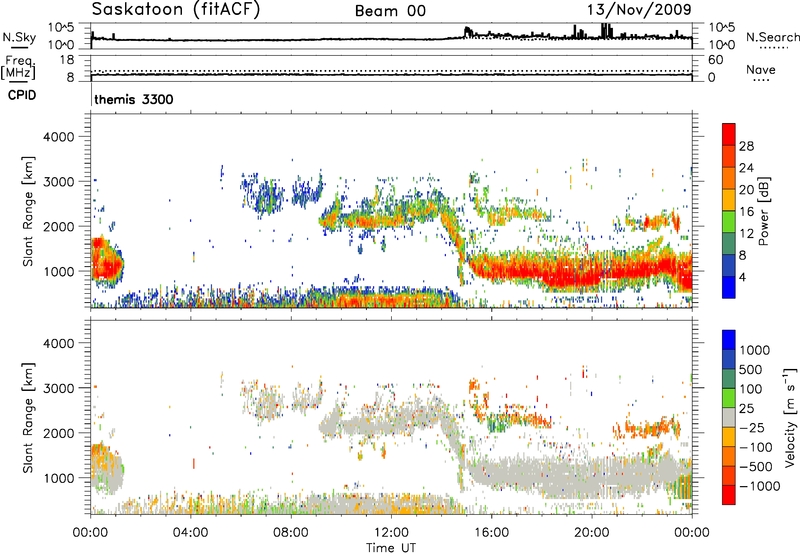Click the "Time UT" axis label

point(391,548)
